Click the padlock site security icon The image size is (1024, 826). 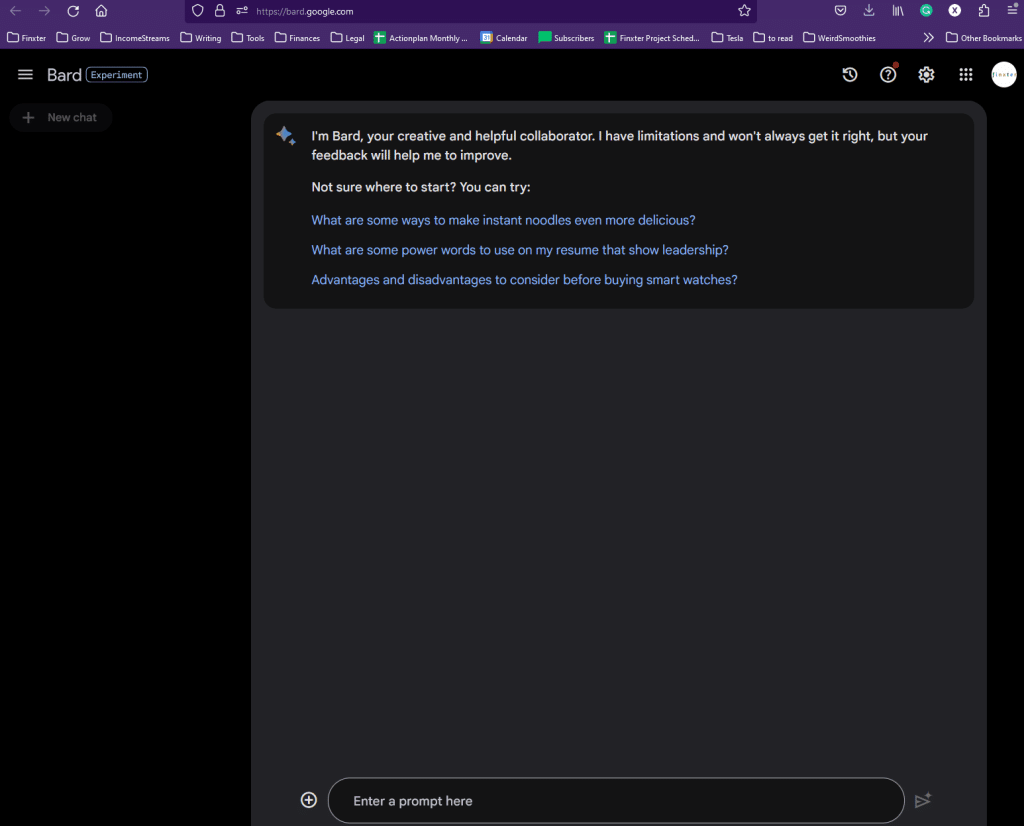point(220,10)
